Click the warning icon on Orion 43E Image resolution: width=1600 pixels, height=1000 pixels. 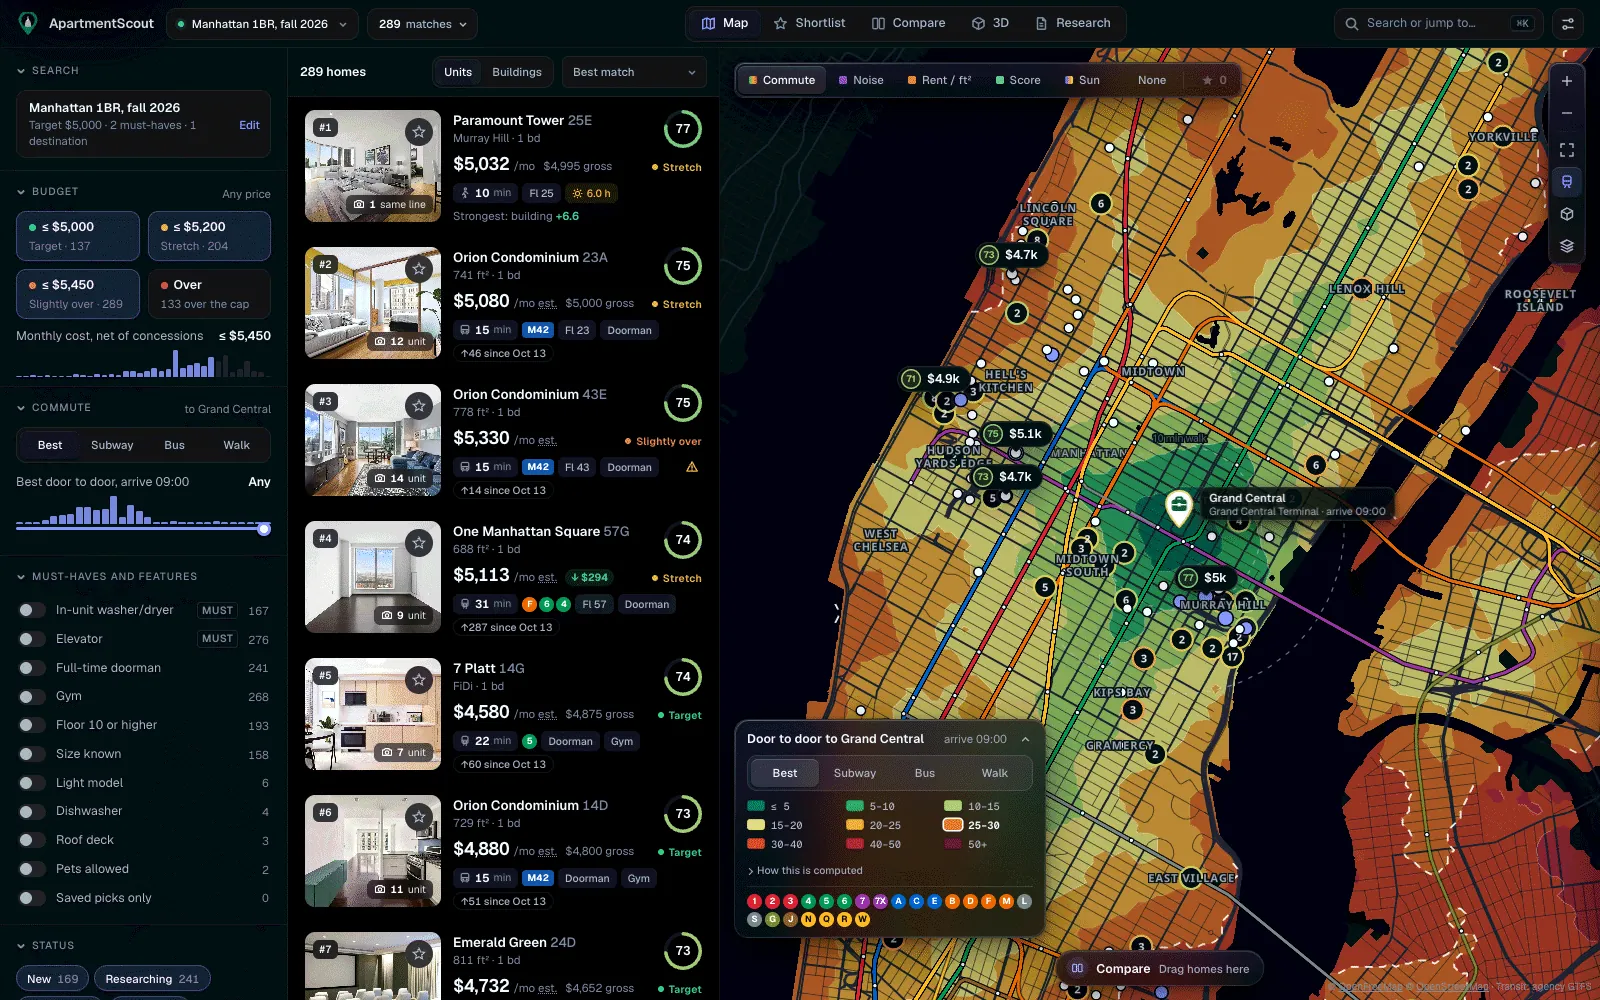692,467
